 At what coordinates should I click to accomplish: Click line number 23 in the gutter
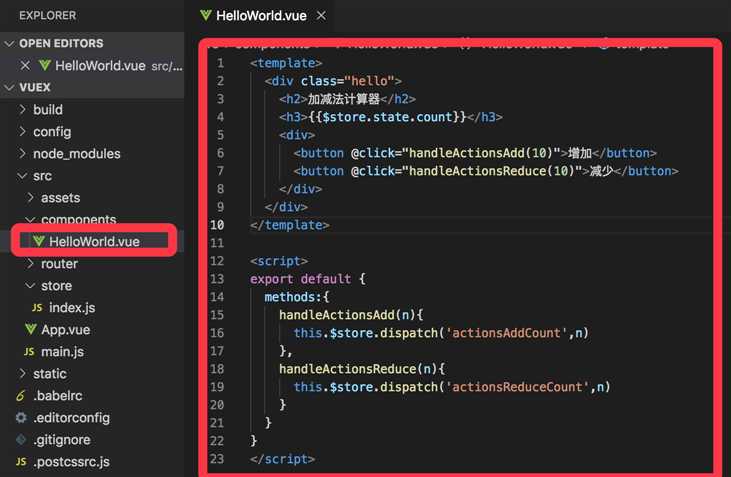click(217, 459)
